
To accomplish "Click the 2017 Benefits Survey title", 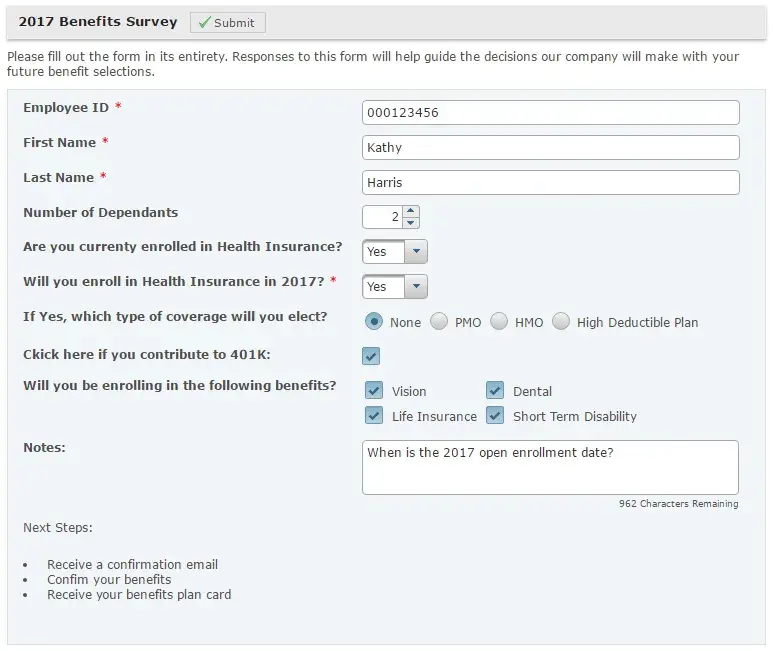I will tap(98, 22).
